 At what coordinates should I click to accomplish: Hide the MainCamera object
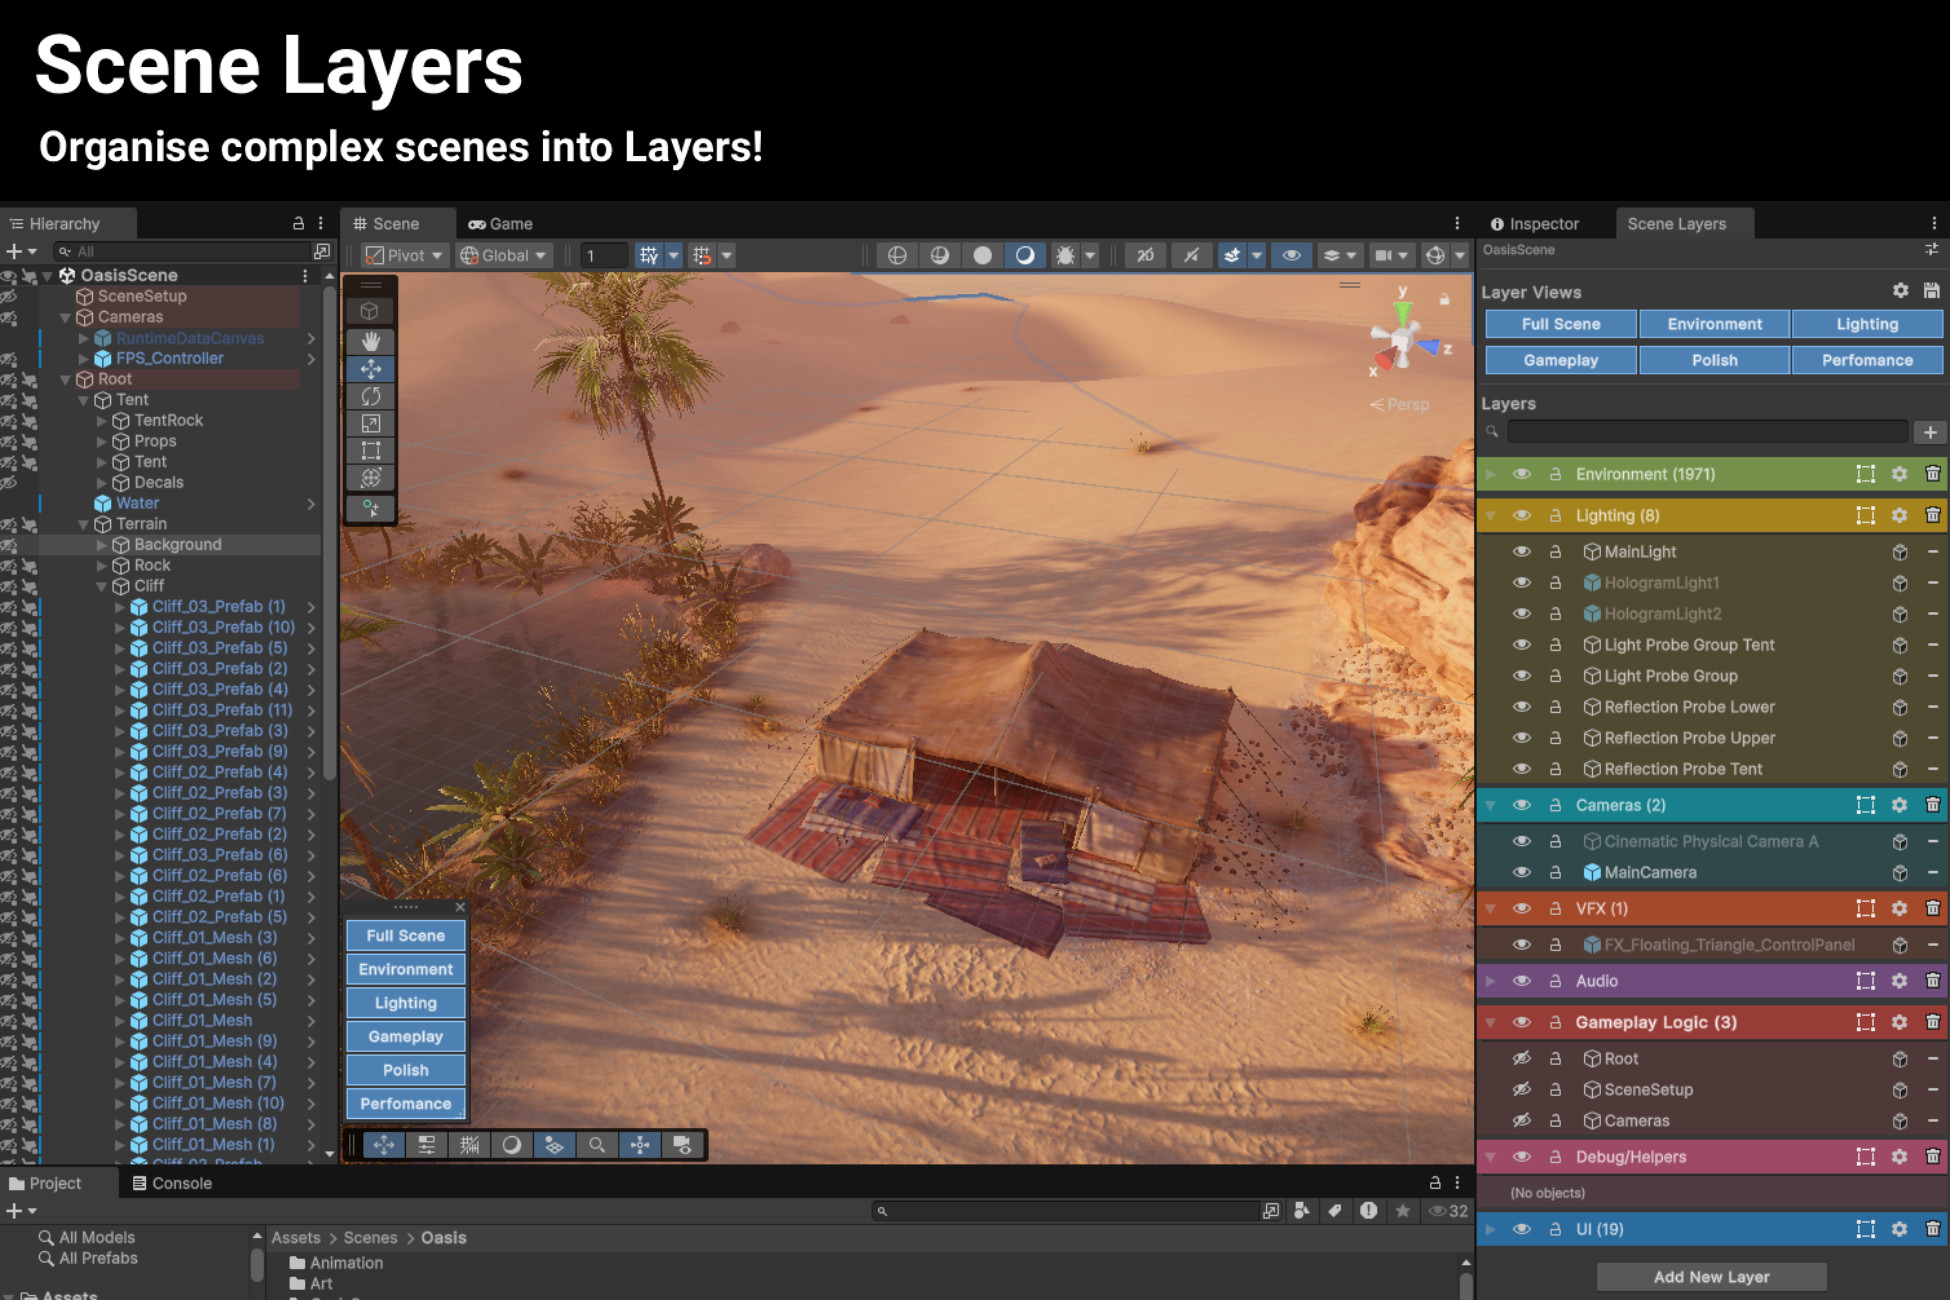[1521, 873]
